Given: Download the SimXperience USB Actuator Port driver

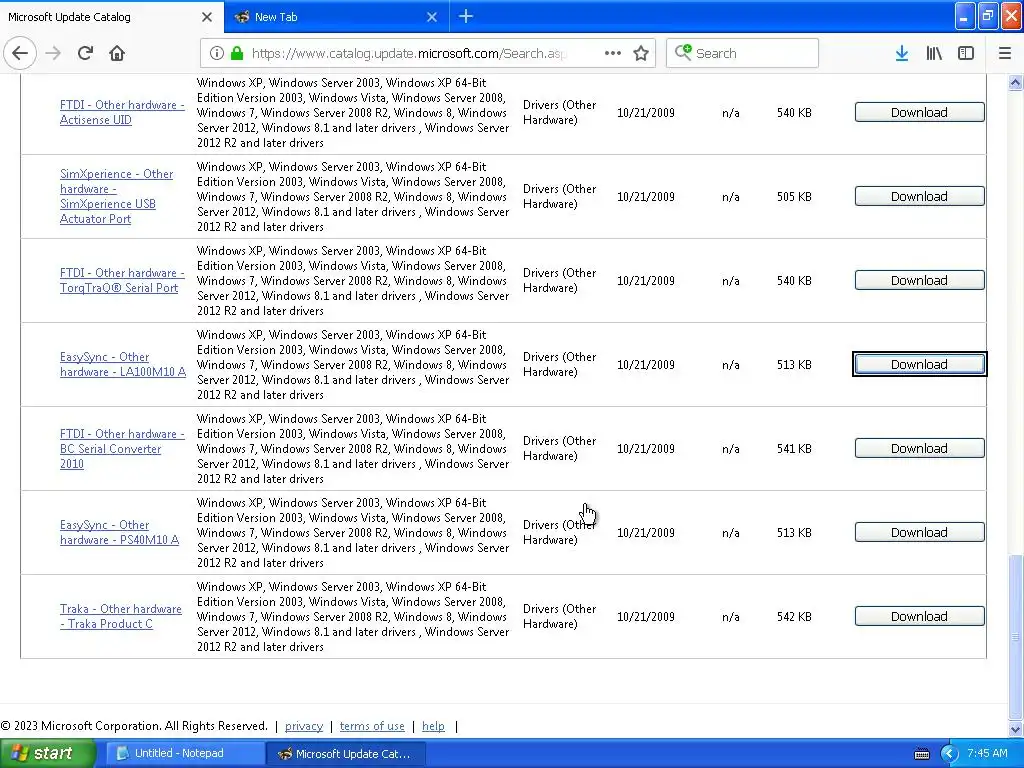Looking at the screenshot, I should pos(919,197).
